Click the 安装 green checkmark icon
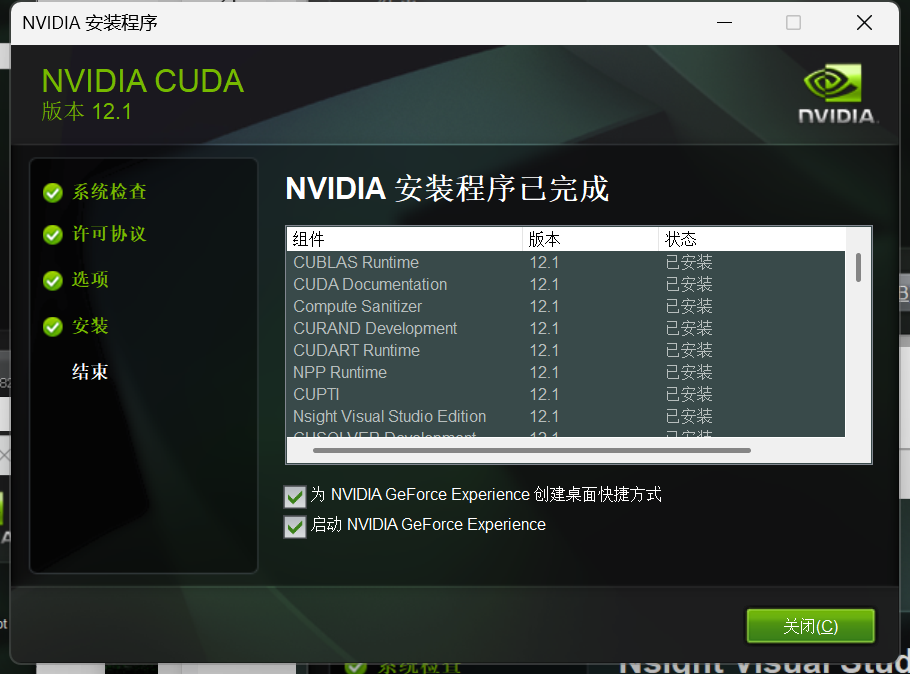 pos(53,327)
